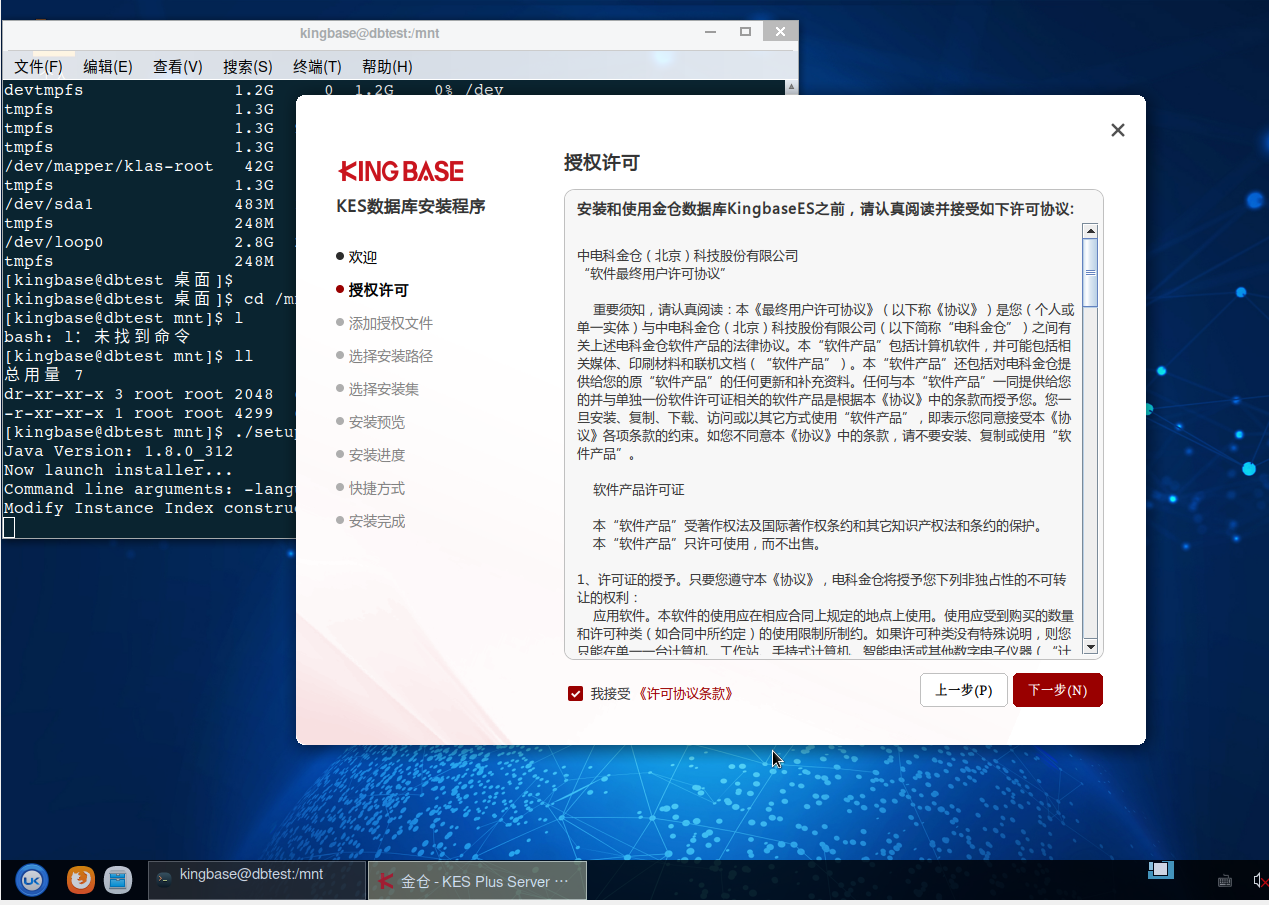Click KES数据库安装程序 title text

click(x=411, y=207)
